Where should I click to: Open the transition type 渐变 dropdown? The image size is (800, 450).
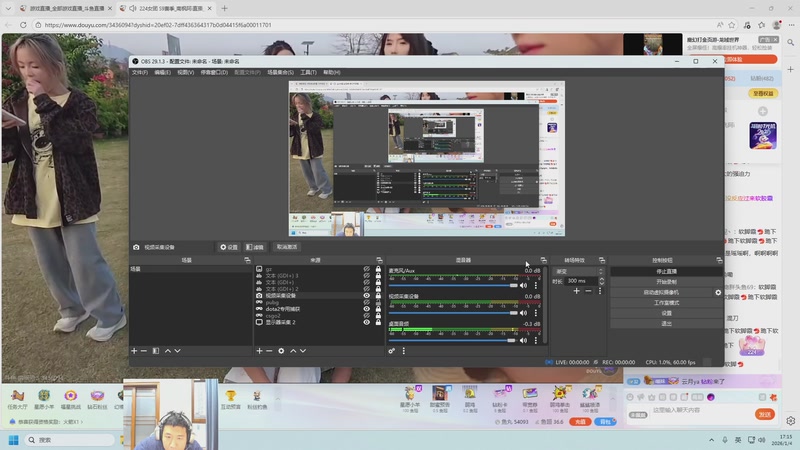click(x=579, y=271)
